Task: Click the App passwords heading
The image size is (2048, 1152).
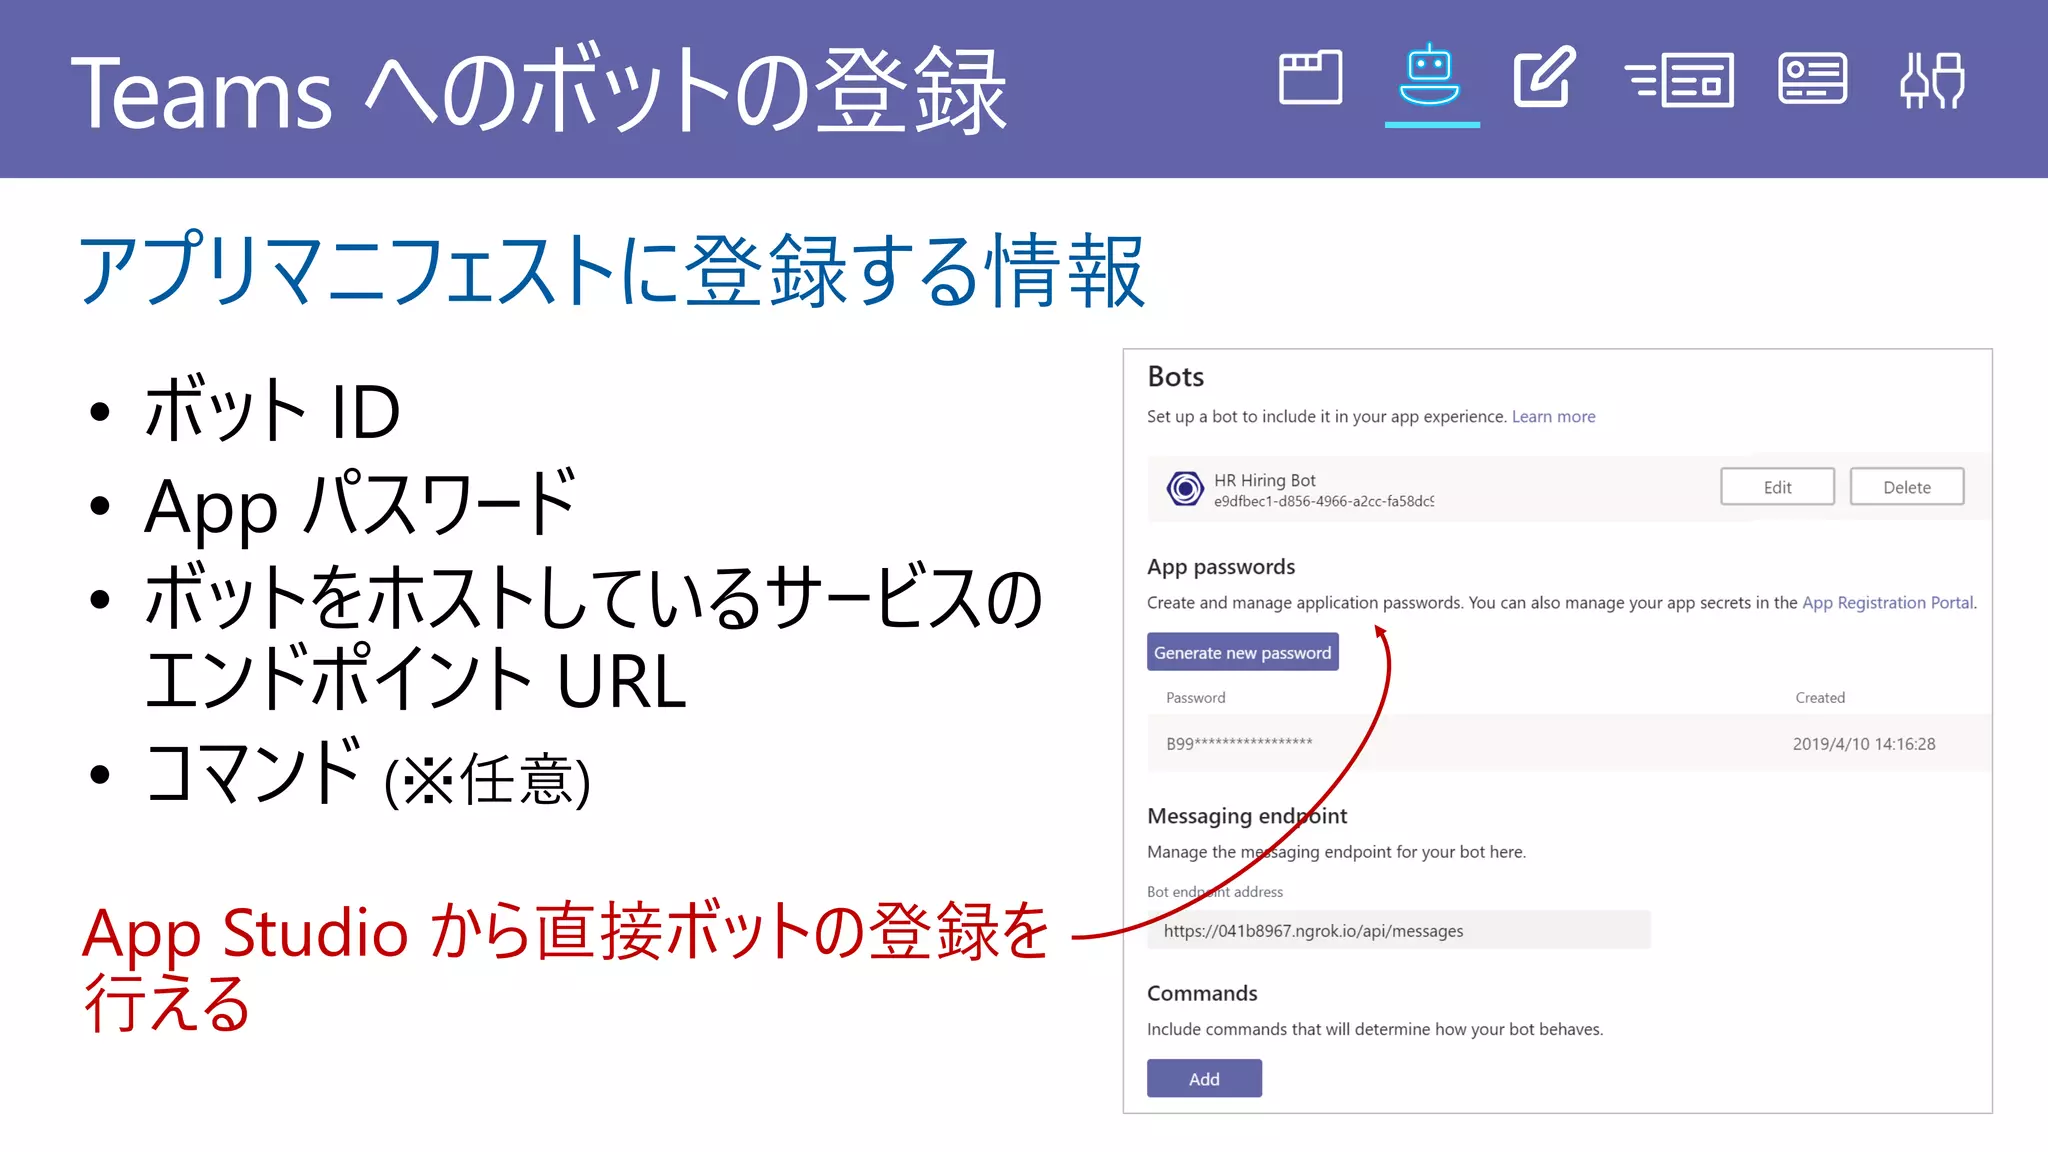Action: click(1221, 566)
